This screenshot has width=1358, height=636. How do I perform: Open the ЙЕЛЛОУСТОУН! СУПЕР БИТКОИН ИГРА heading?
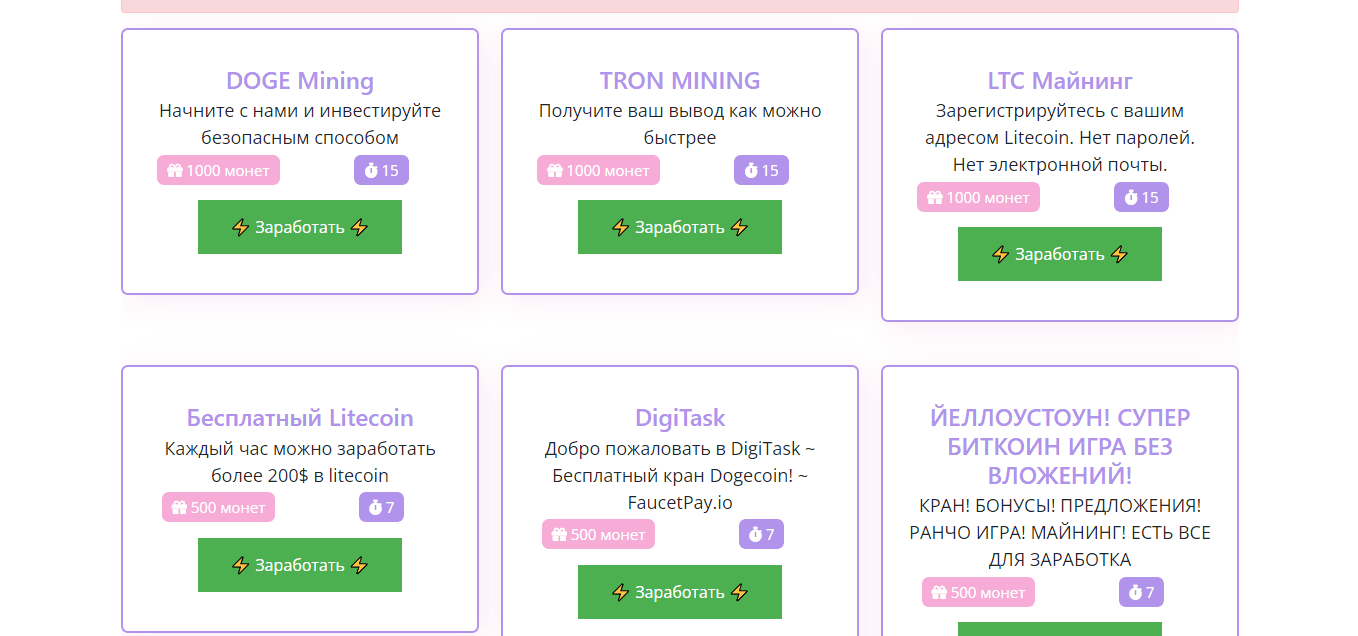point(1060,446)
